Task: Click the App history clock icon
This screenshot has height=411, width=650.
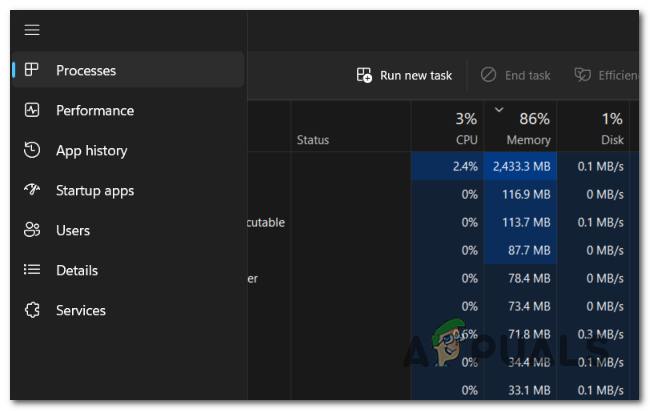Action: [x=32, y=150]
